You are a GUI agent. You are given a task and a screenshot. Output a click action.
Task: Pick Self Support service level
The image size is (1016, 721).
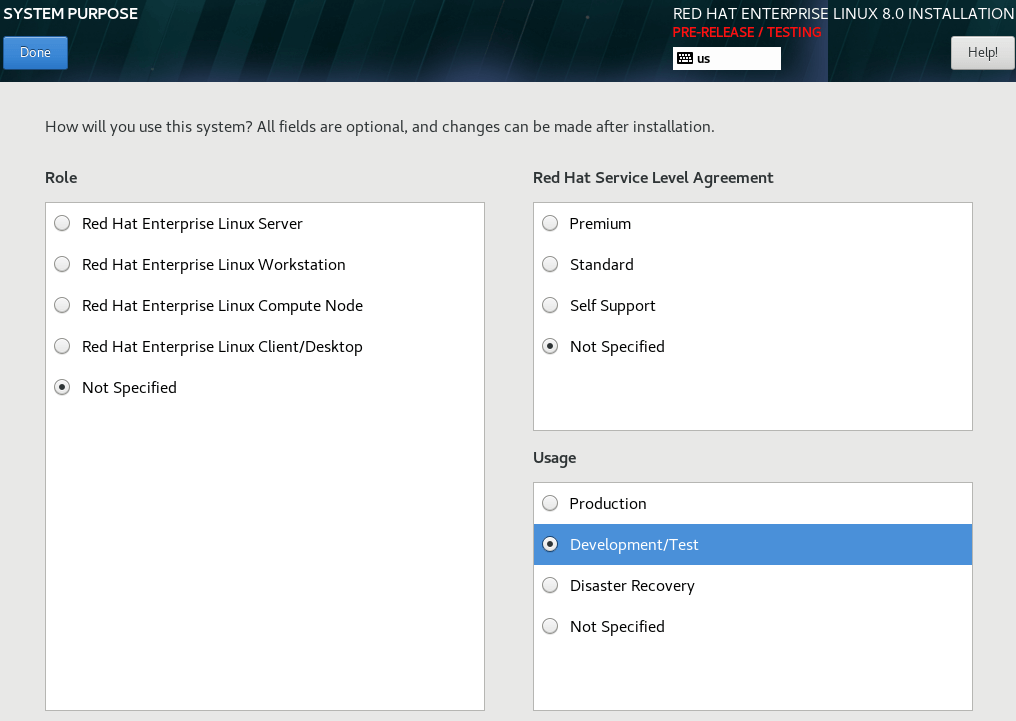pyautogui.click(x=550, y=306)
